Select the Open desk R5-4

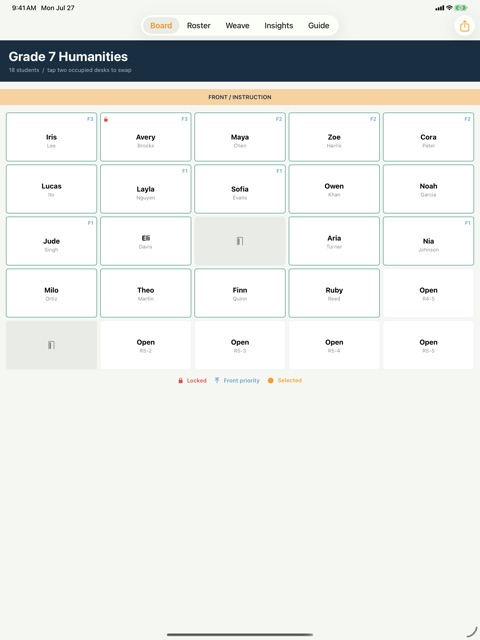tap(334, 345)
